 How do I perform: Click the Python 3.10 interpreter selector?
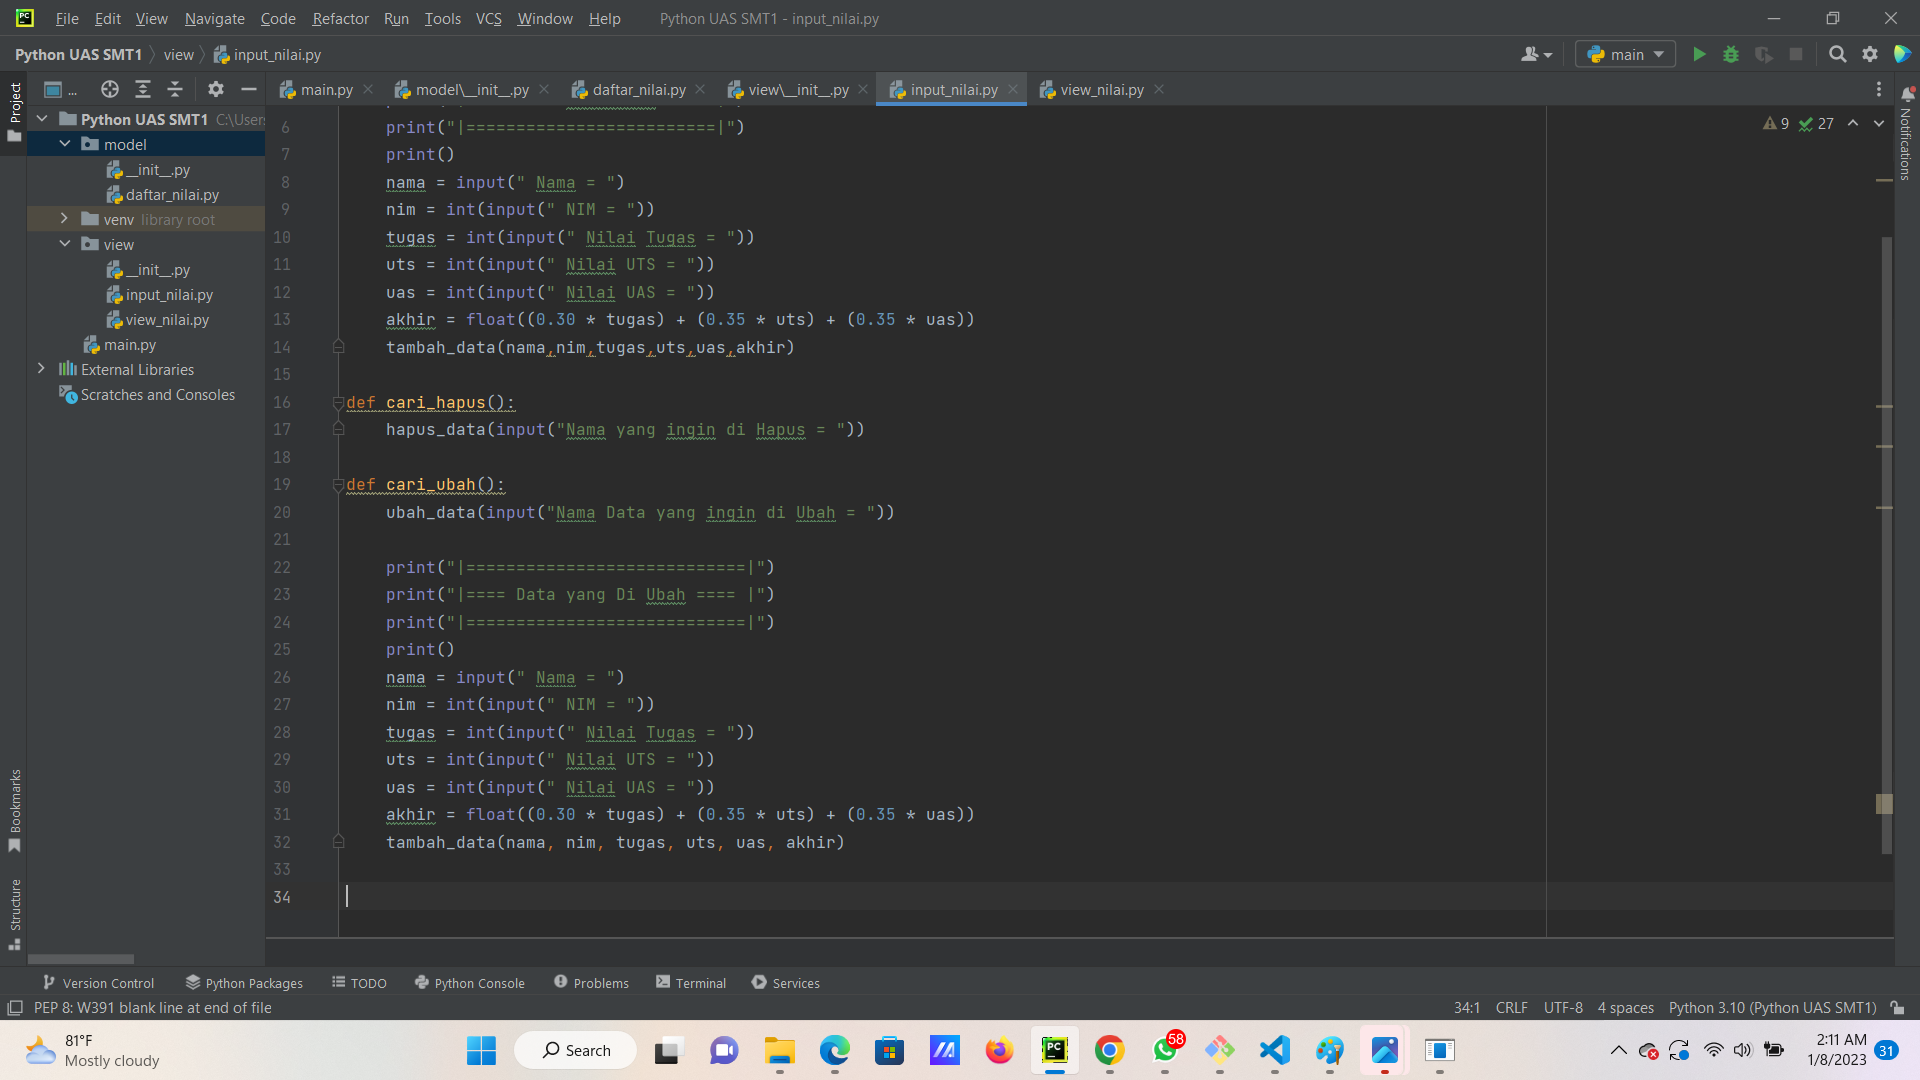click(x=1771, y=1008)
